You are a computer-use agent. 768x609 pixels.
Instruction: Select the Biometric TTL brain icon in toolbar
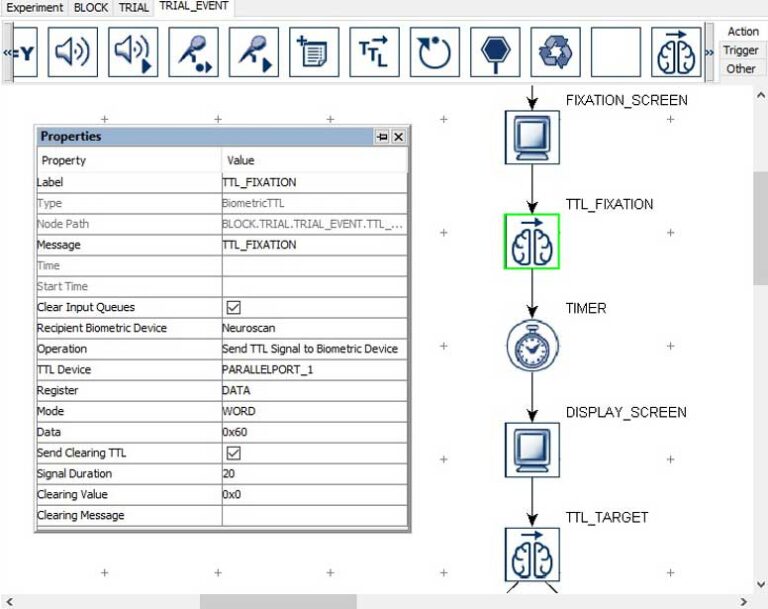[676, 52]
